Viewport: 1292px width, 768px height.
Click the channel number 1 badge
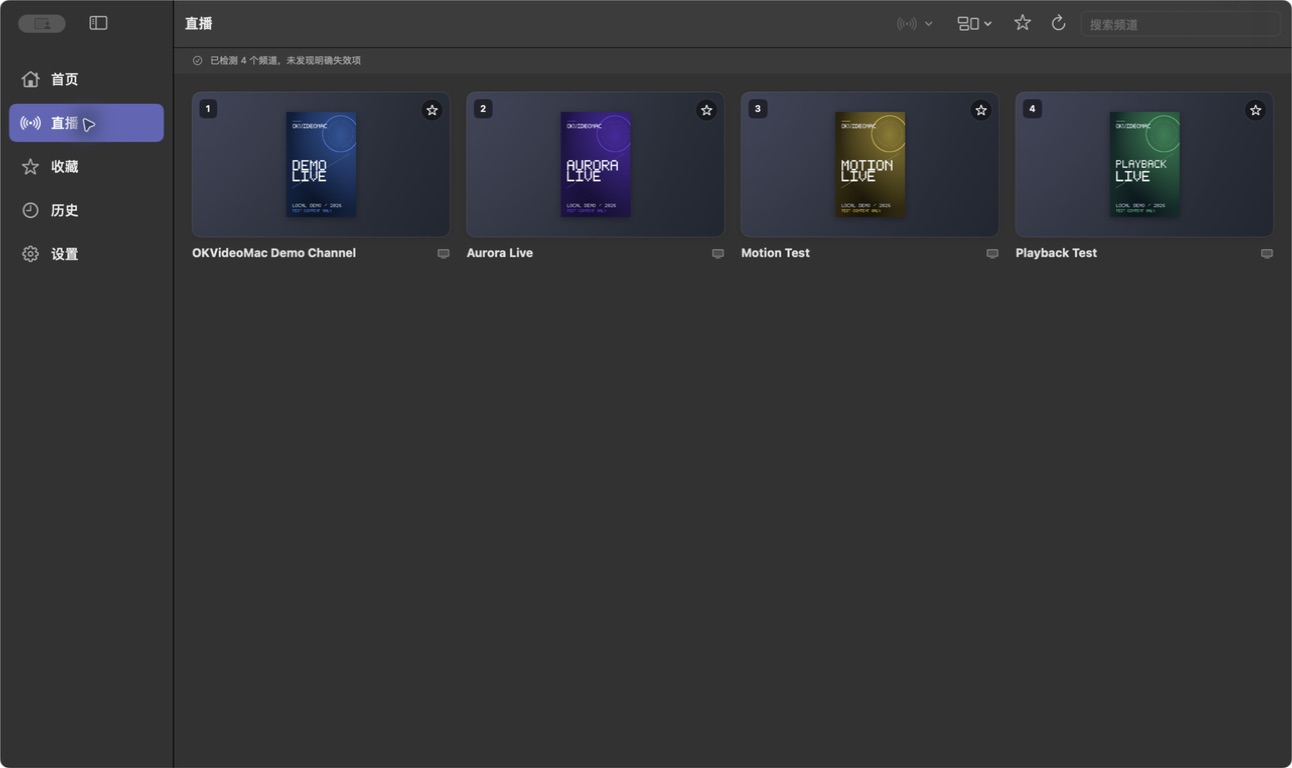coord(208,108)
